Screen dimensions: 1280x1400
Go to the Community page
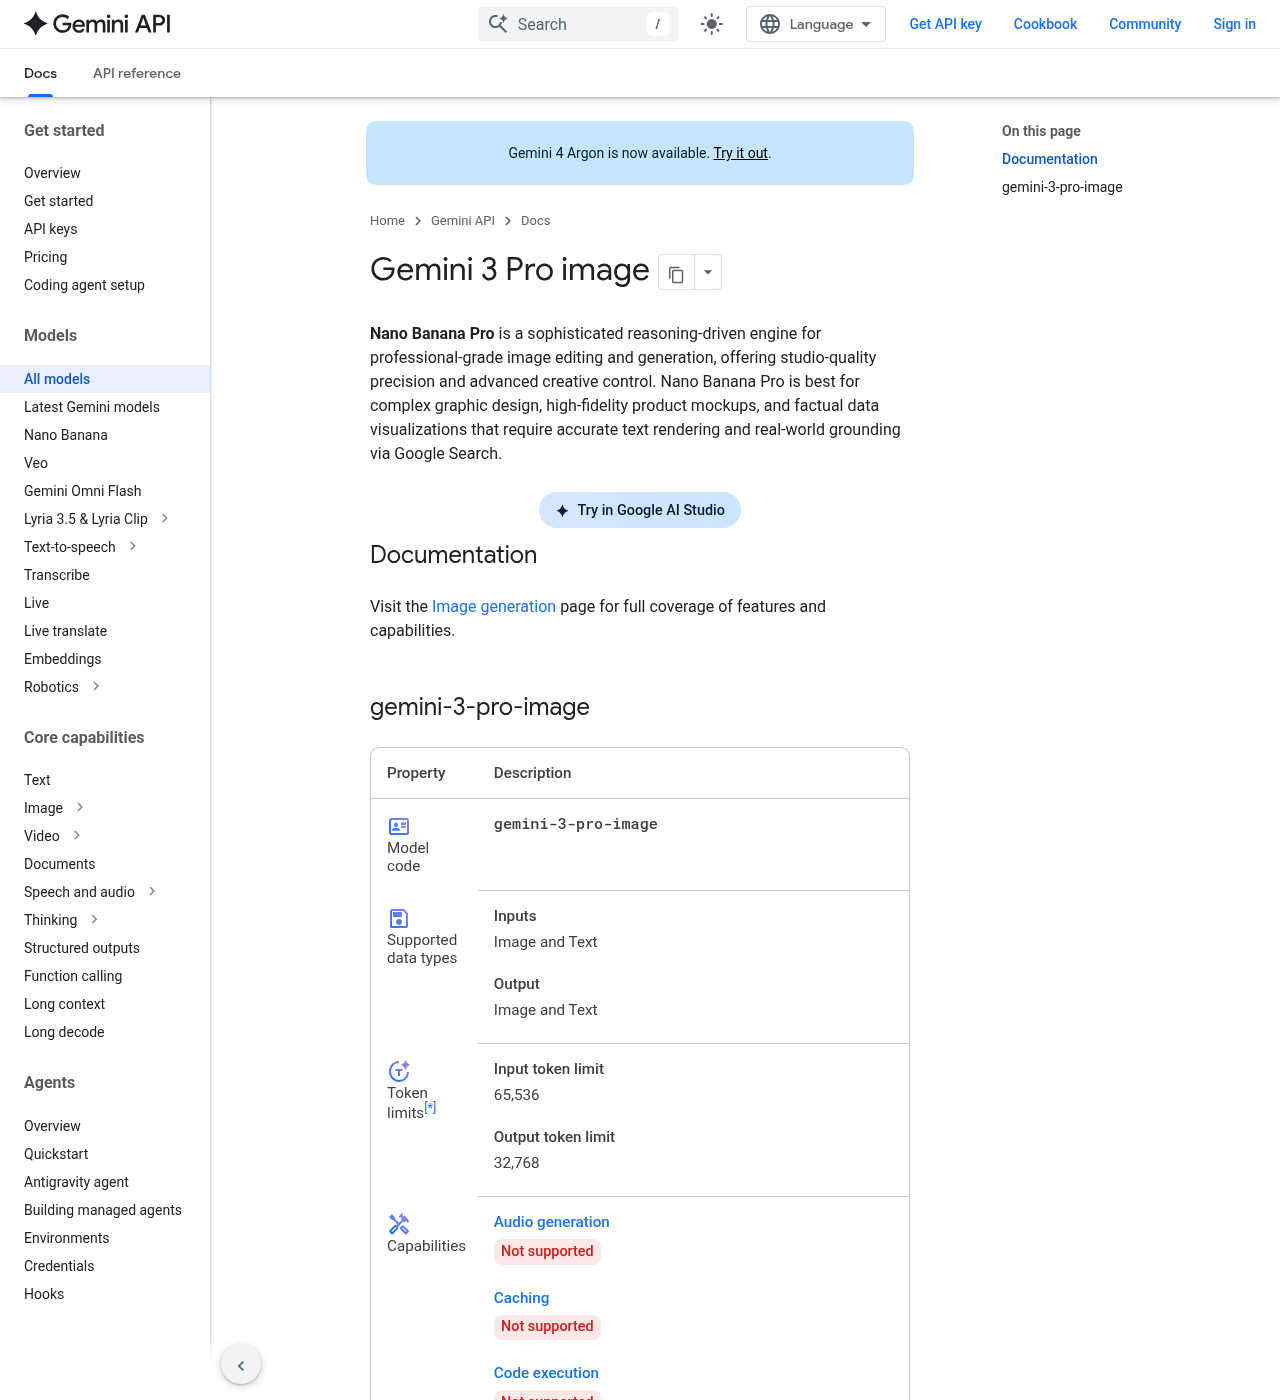click(1145, 24)
